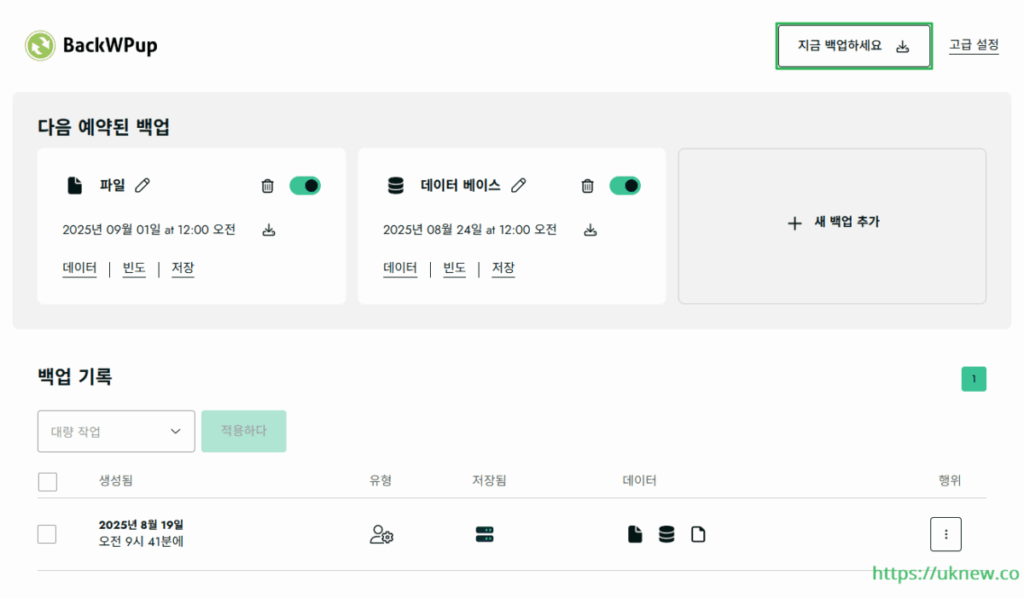
Task: Open 고급 설정 advanced settings link
Action: [x=973, y=45]
